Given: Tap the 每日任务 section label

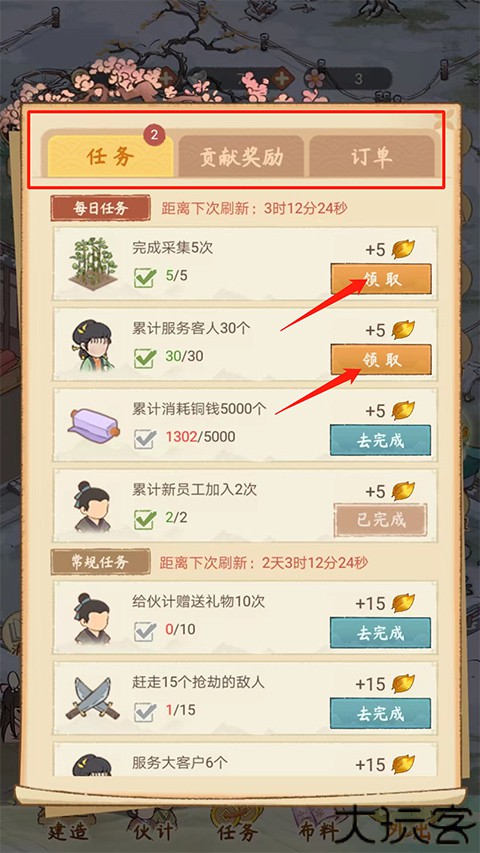Looking at the screenshot, I should (100, 208).
